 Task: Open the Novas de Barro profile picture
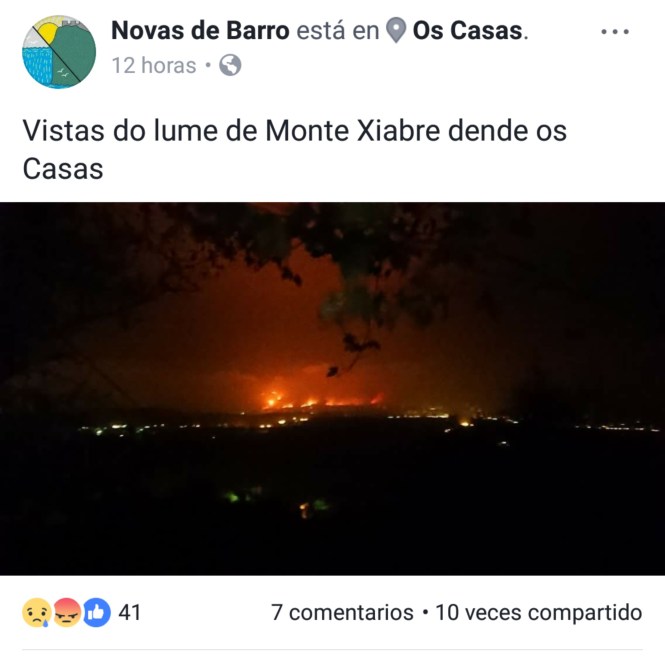click(59, 52)
